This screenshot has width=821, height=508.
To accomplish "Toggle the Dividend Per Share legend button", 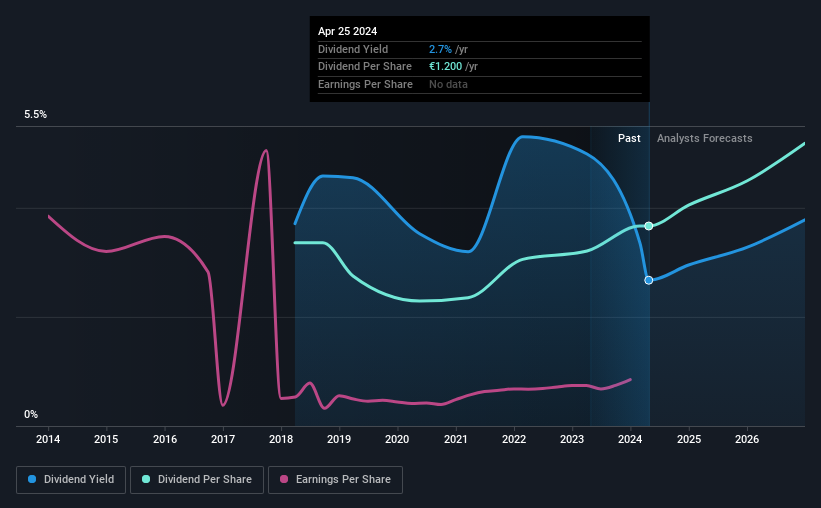I will 197,480.
